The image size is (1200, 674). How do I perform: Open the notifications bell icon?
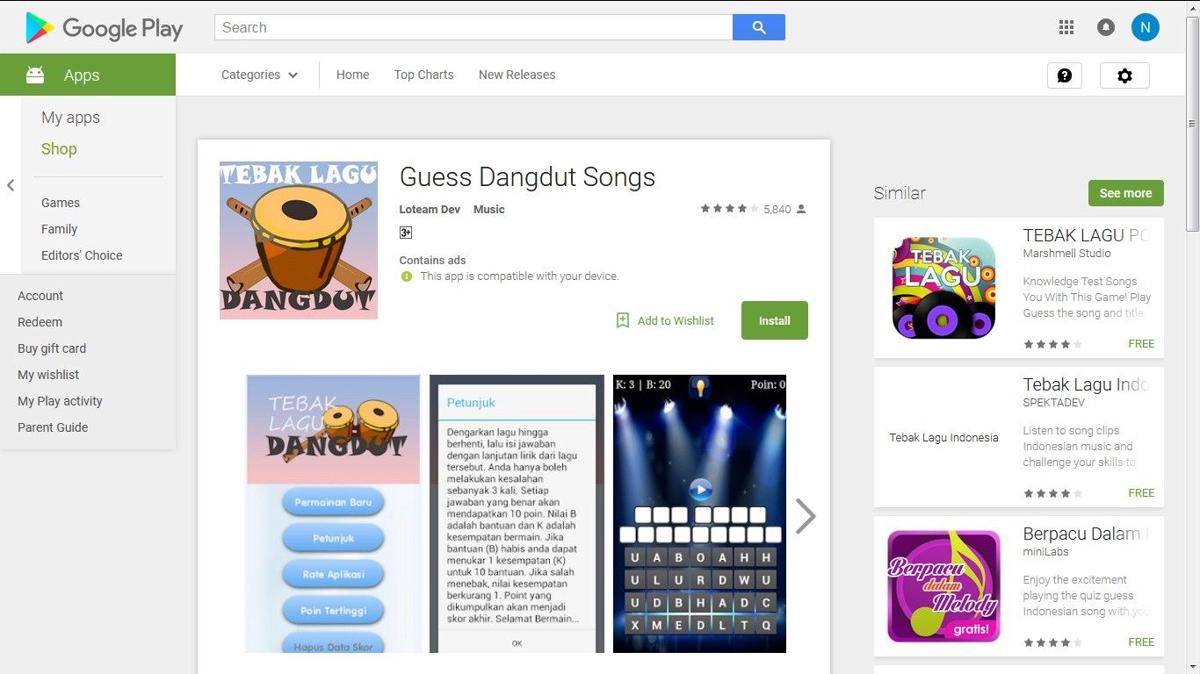(x=1105, y=28)
